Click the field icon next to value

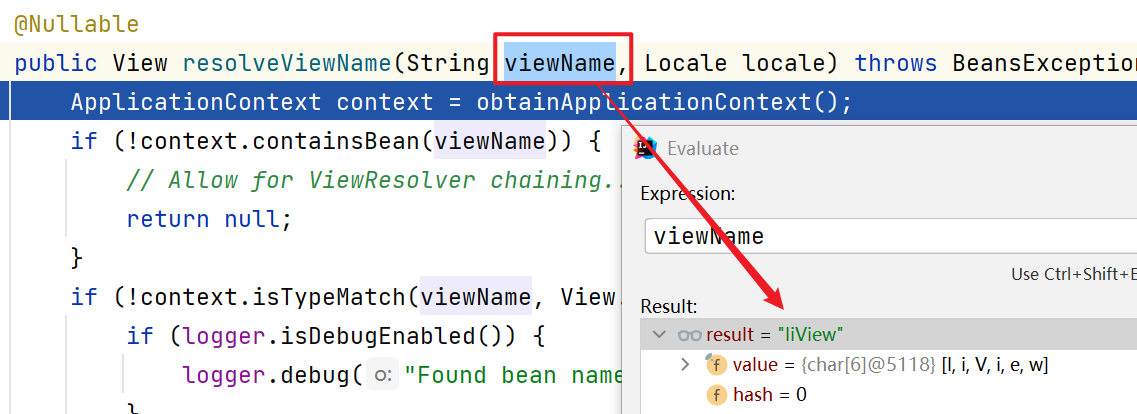[x=716, y=365]
